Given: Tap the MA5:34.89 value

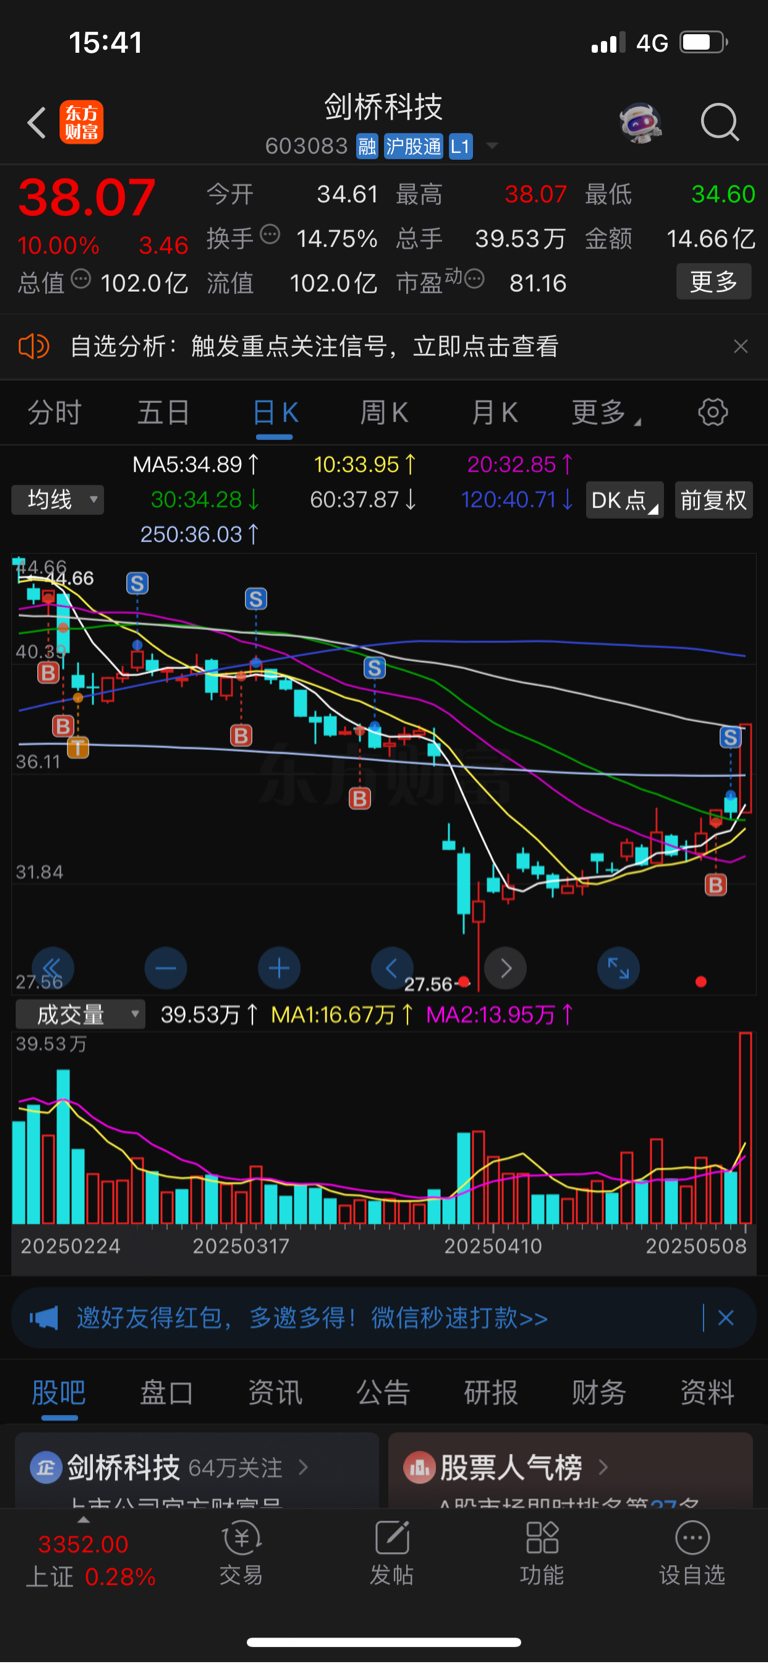Looking at the screenshot, I should click(196, 464).
